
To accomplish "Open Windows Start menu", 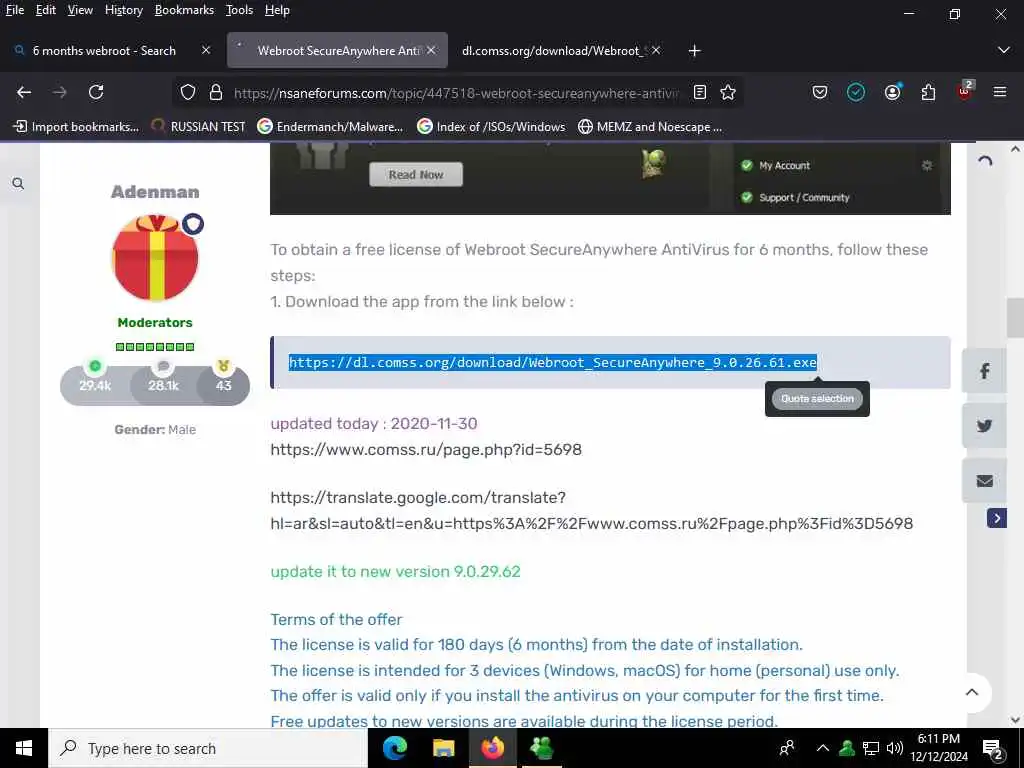I will click(x=24, y=748).
